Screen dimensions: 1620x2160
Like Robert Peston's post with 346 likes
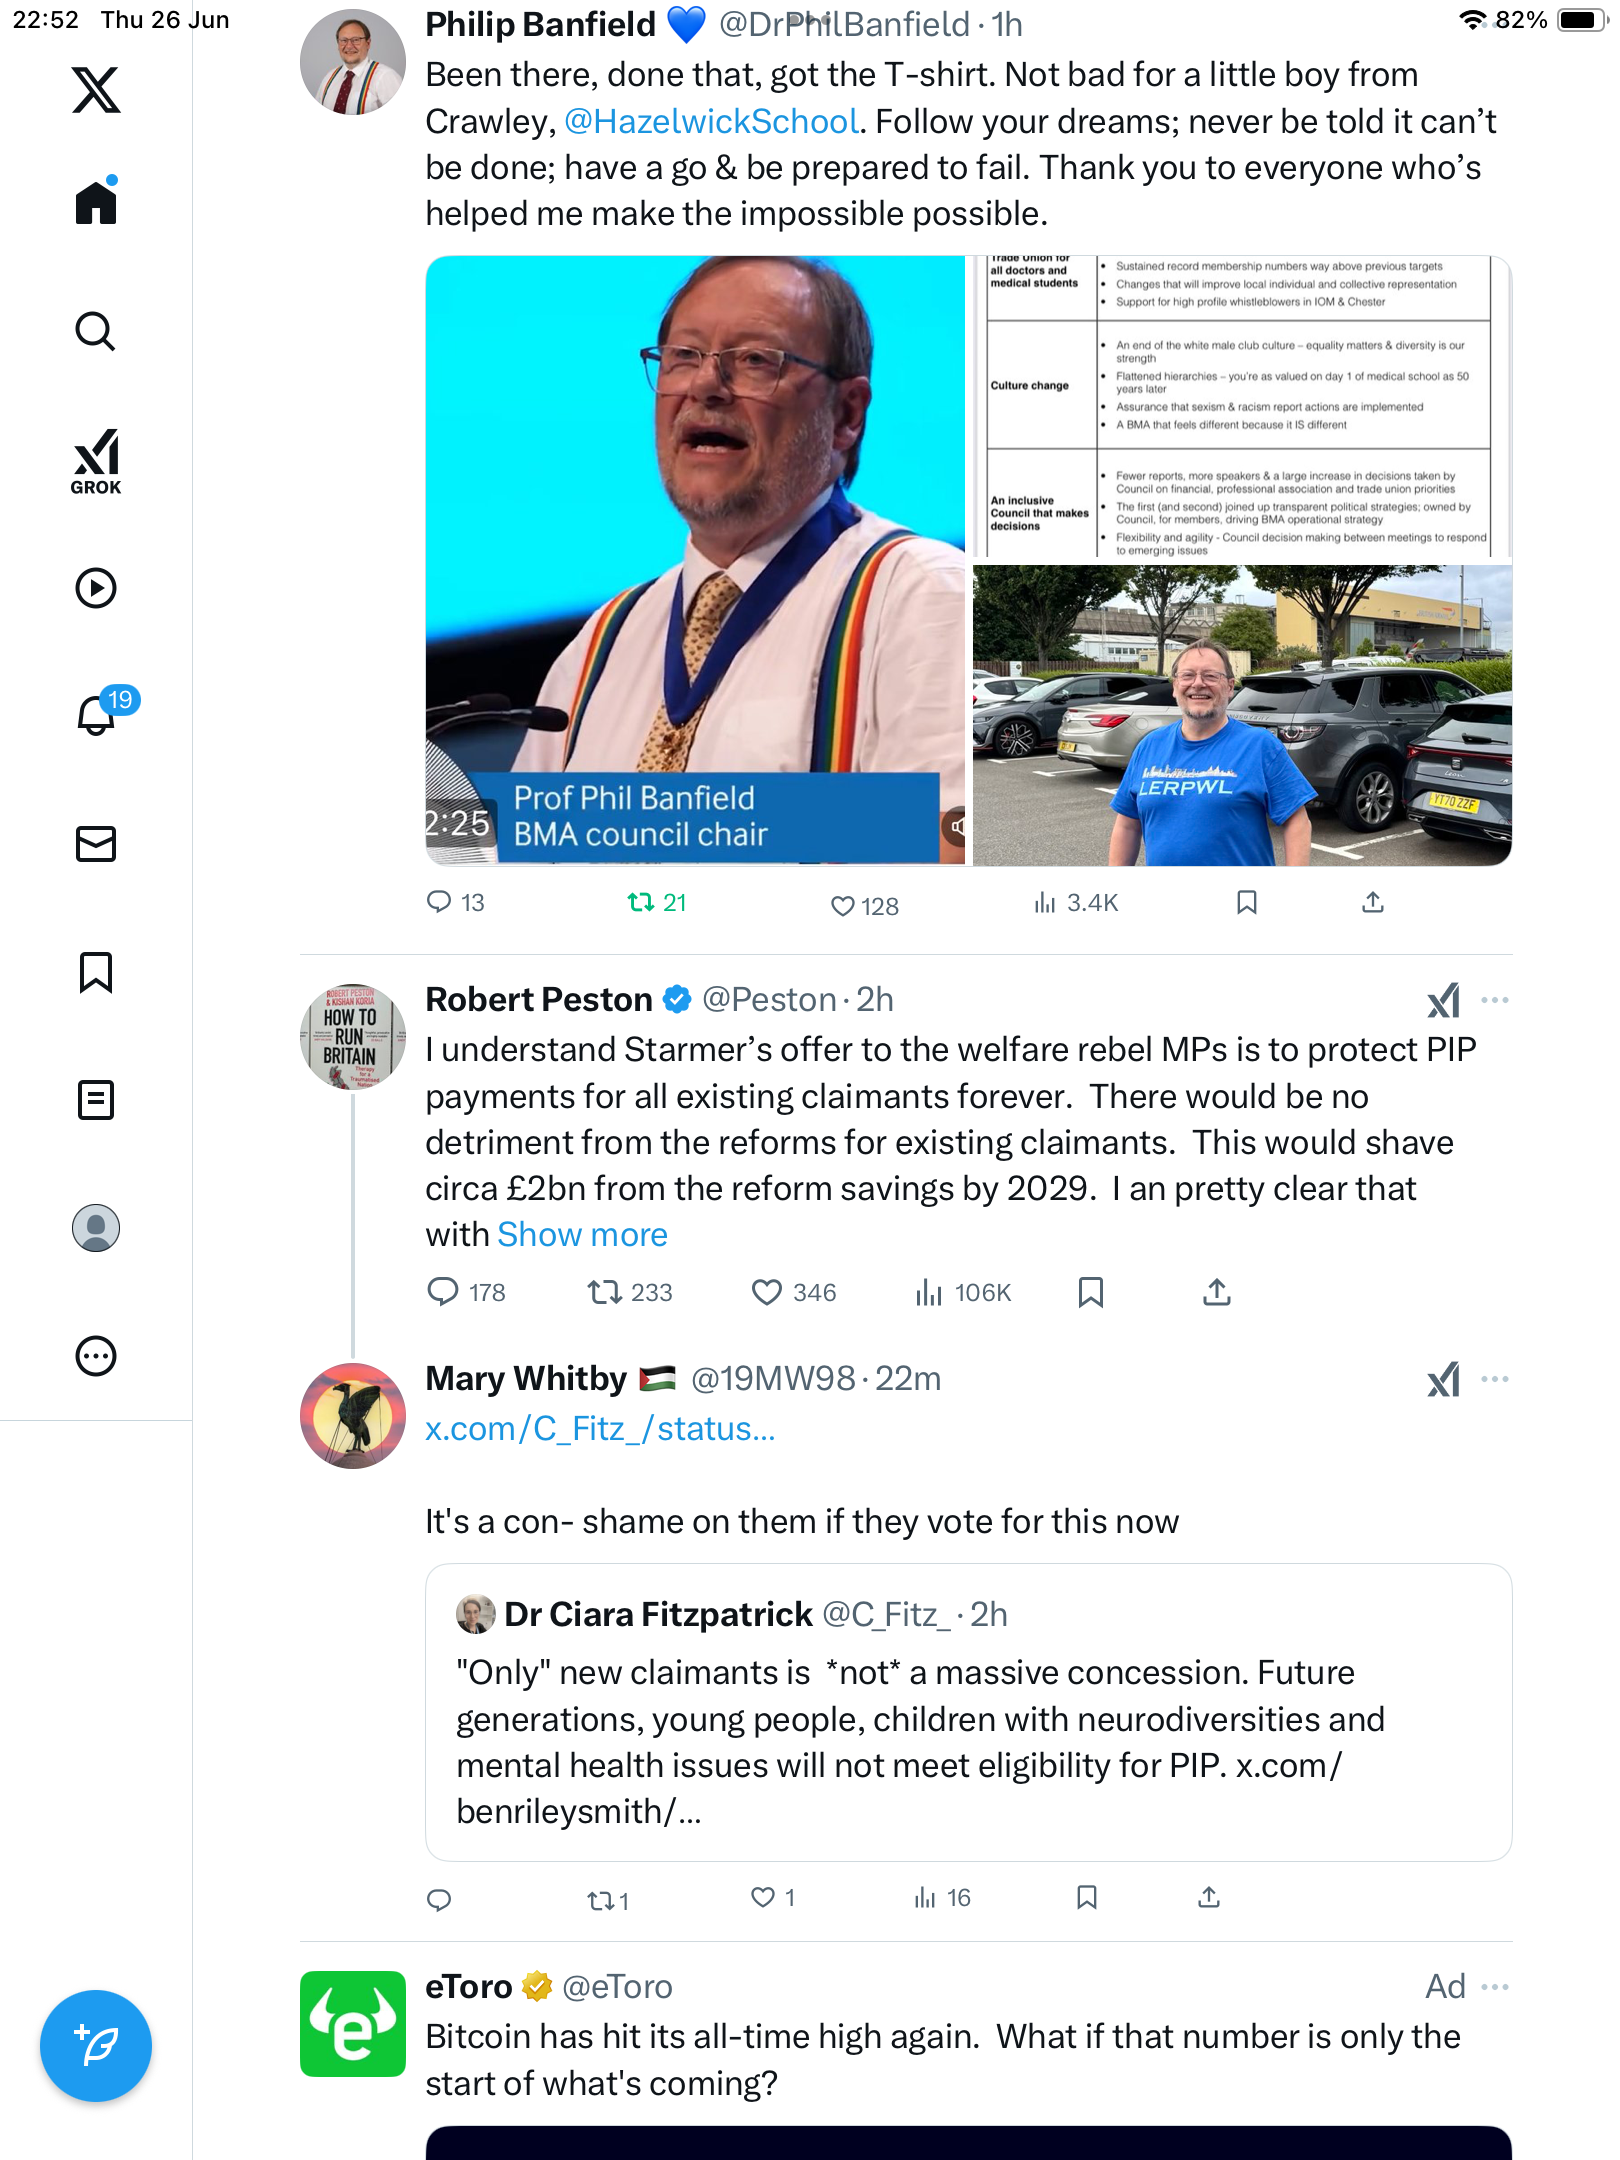[x=793, y=1293]
